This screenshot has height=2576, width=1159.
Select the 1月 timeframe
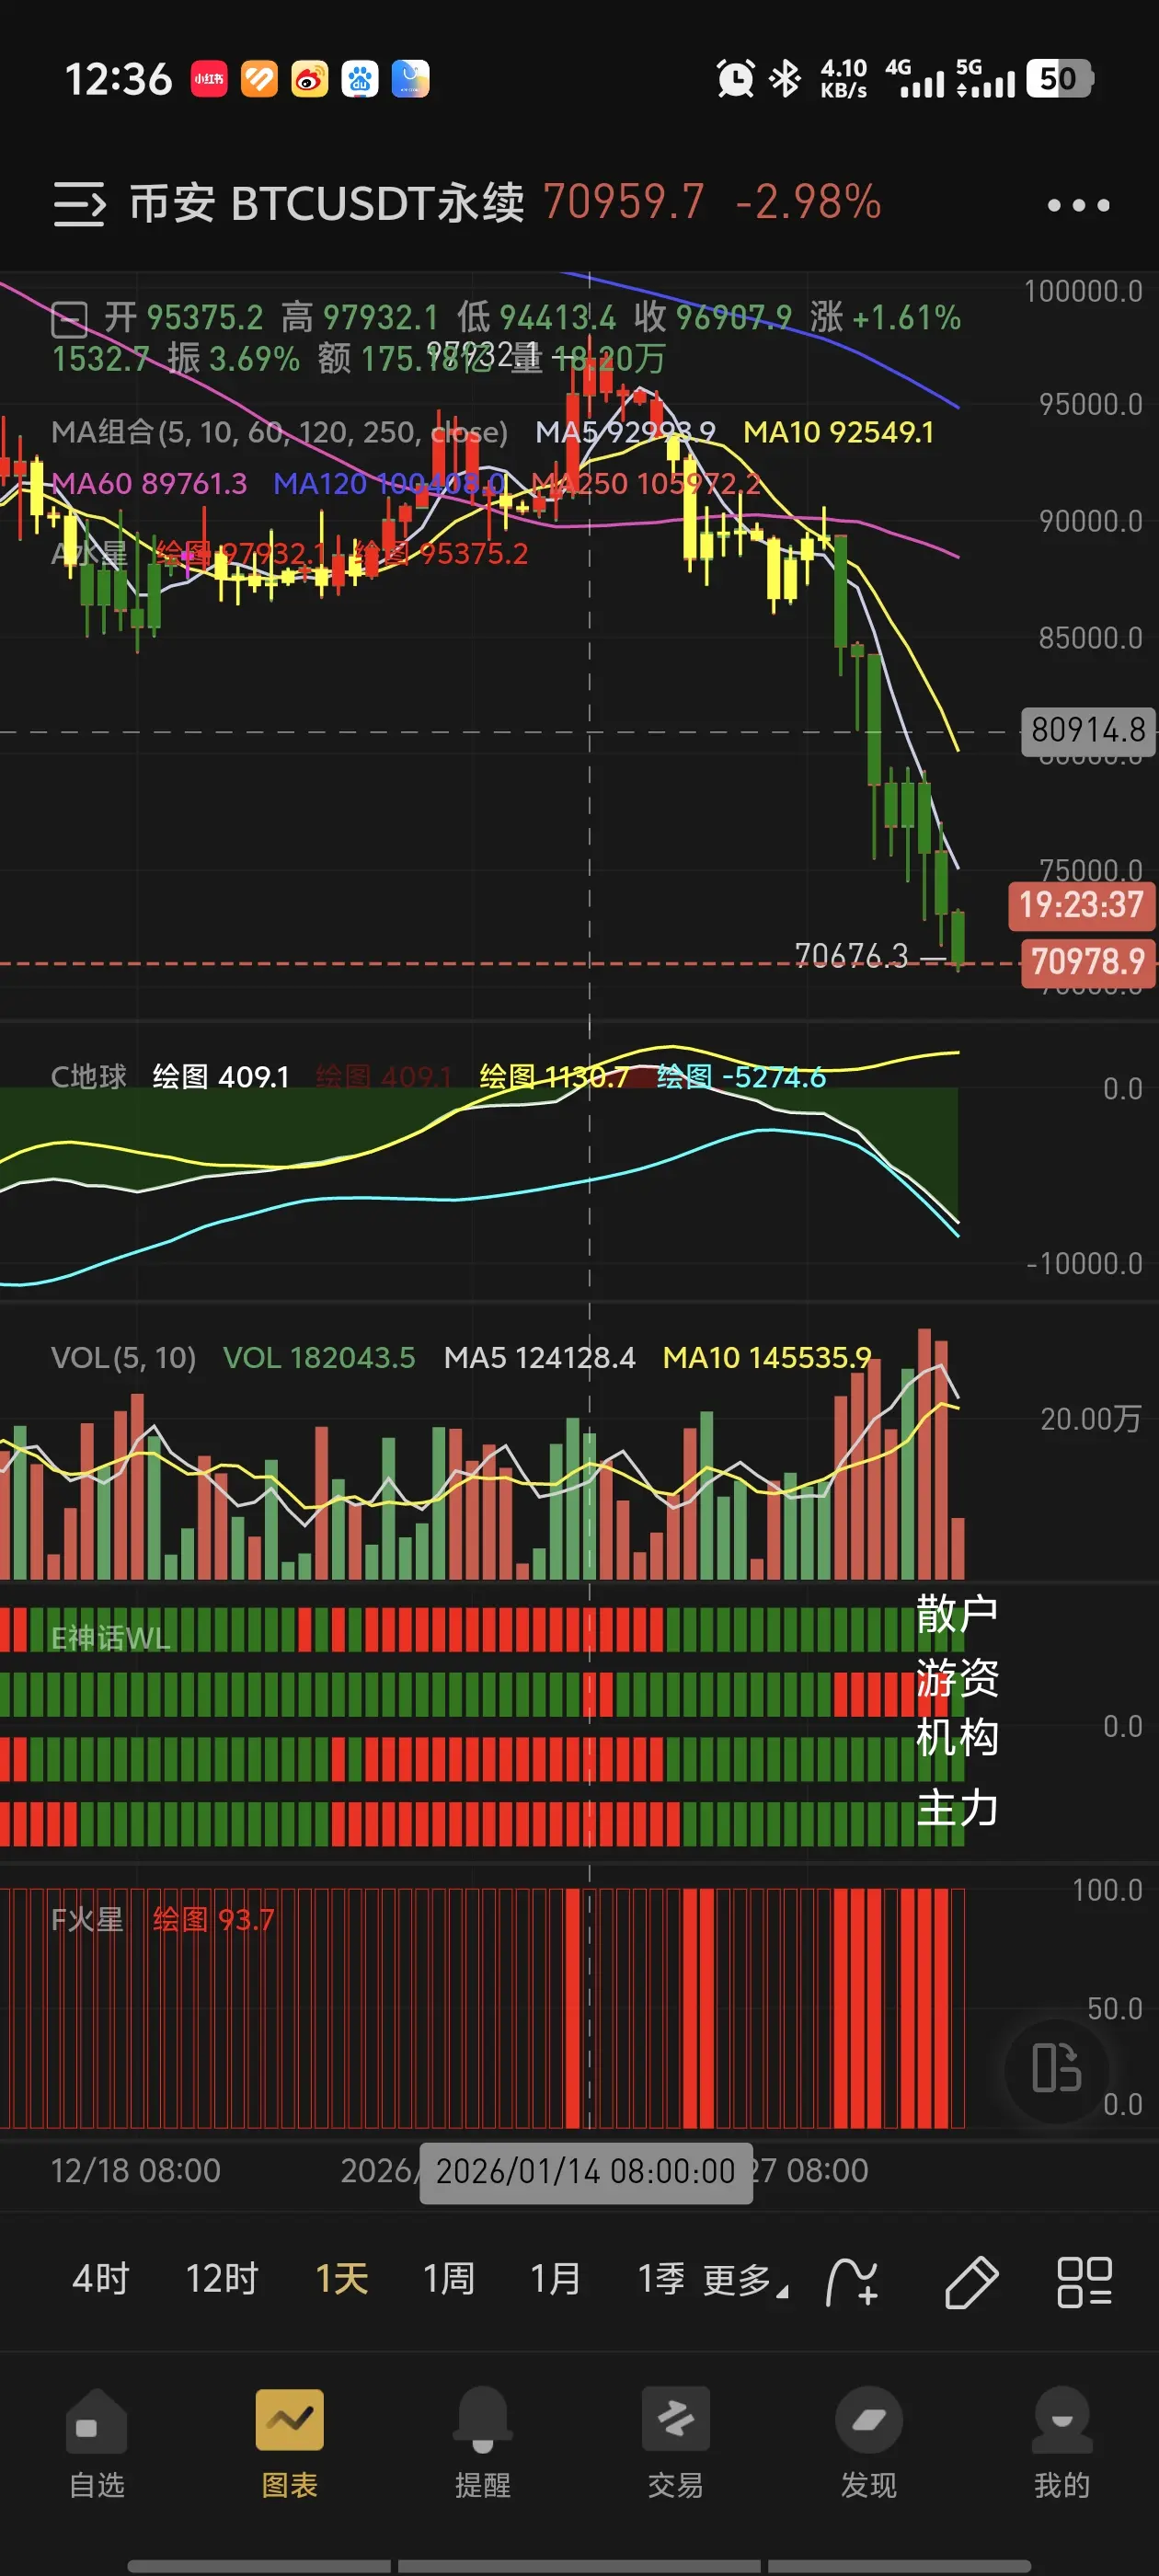tap(555, 2279)
